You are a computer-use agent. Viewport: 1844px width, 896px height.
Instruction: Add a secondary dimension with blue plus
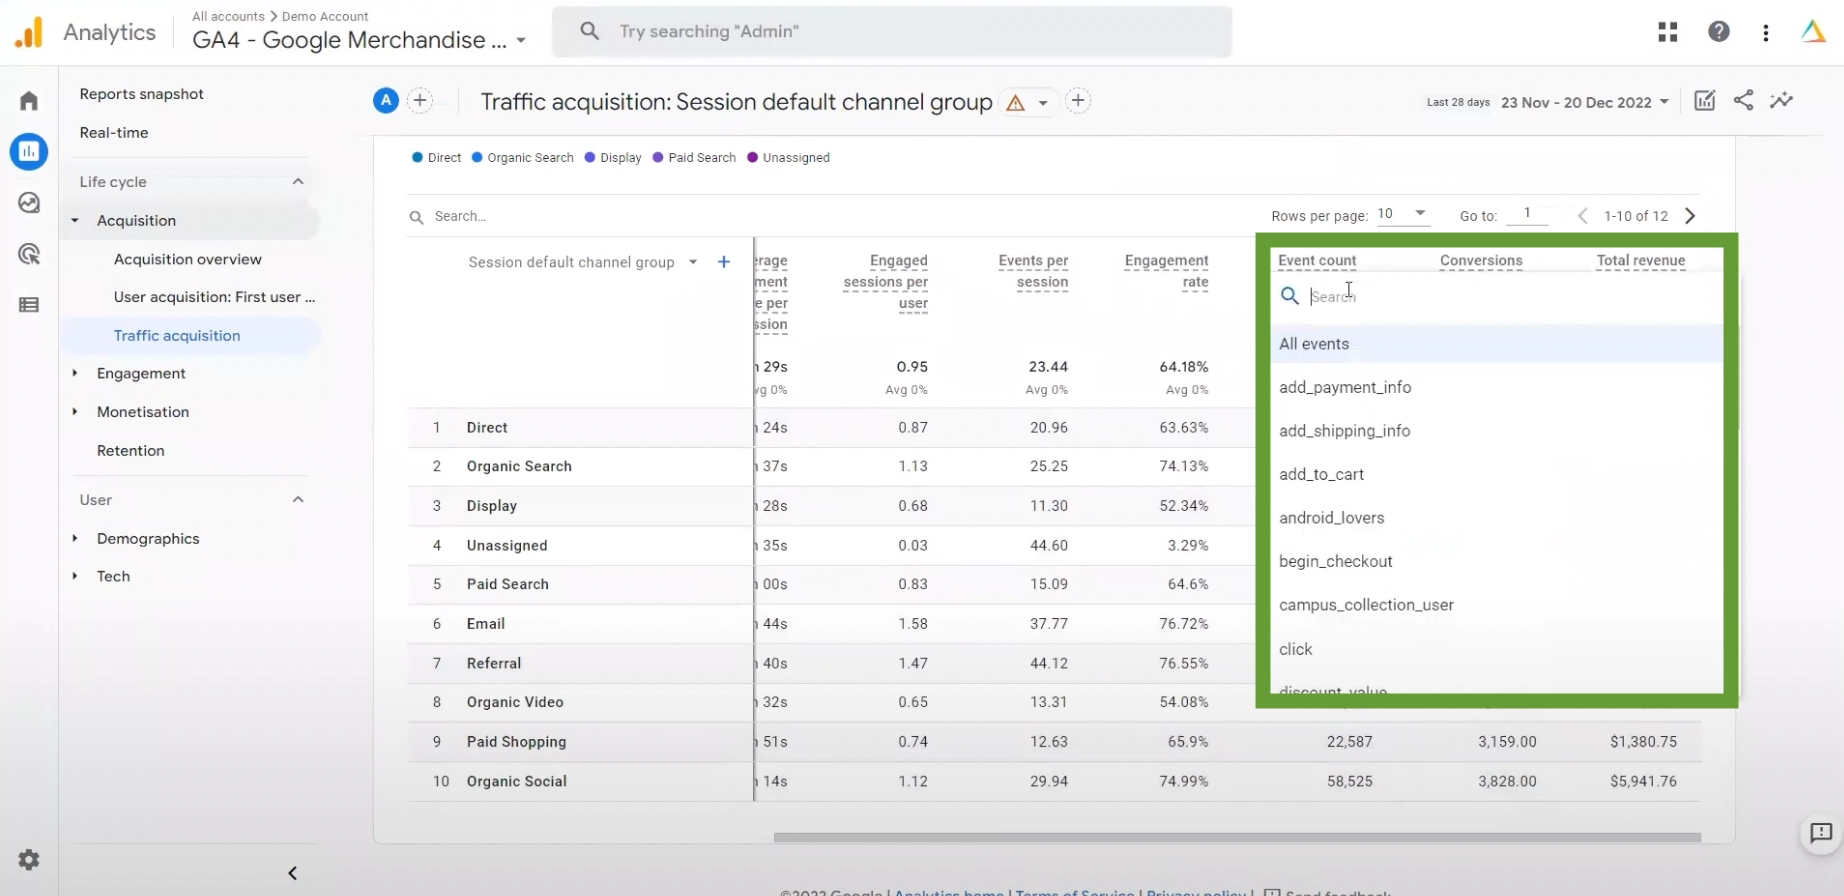[724, 262]
